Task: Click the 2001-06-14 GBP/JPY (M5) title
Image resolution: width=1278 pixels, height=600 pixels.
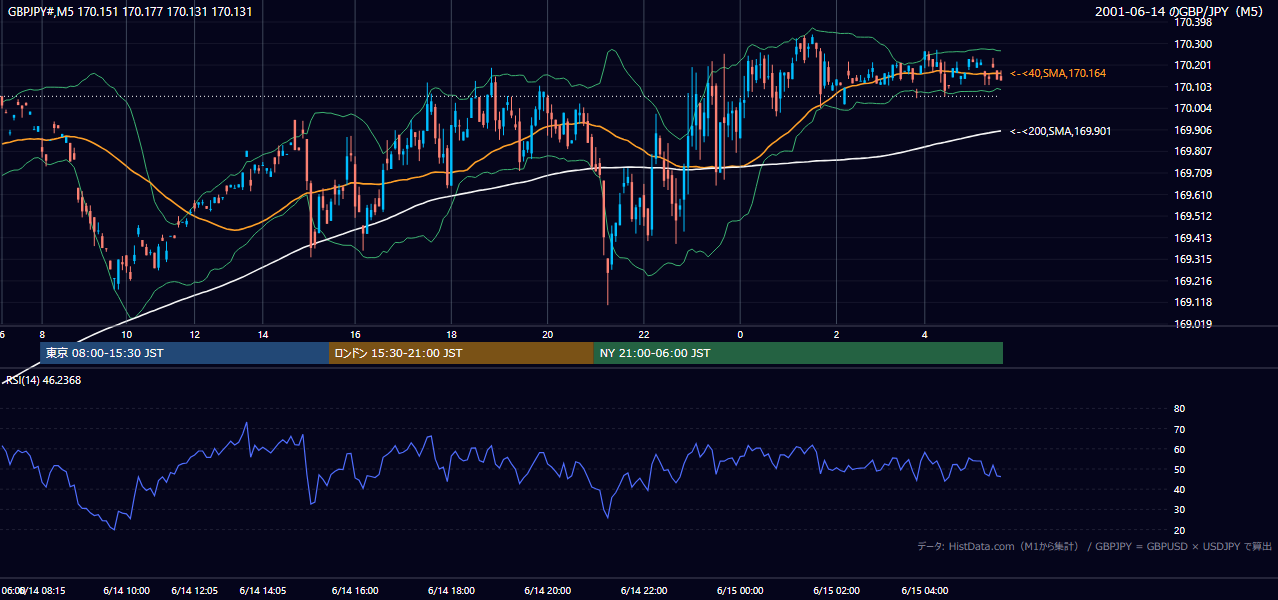Action: tap(1180, 11)
